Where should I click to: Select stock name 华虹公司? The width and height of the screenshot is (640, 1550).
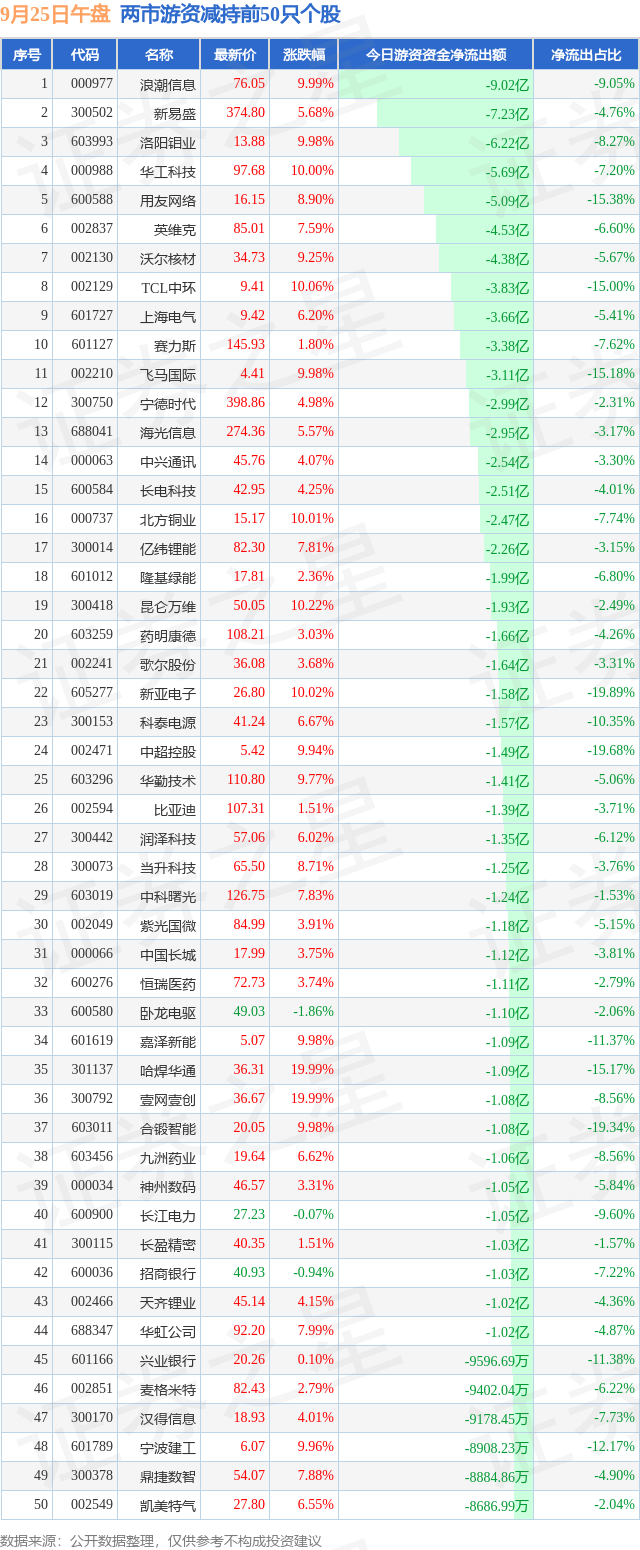168,1332
